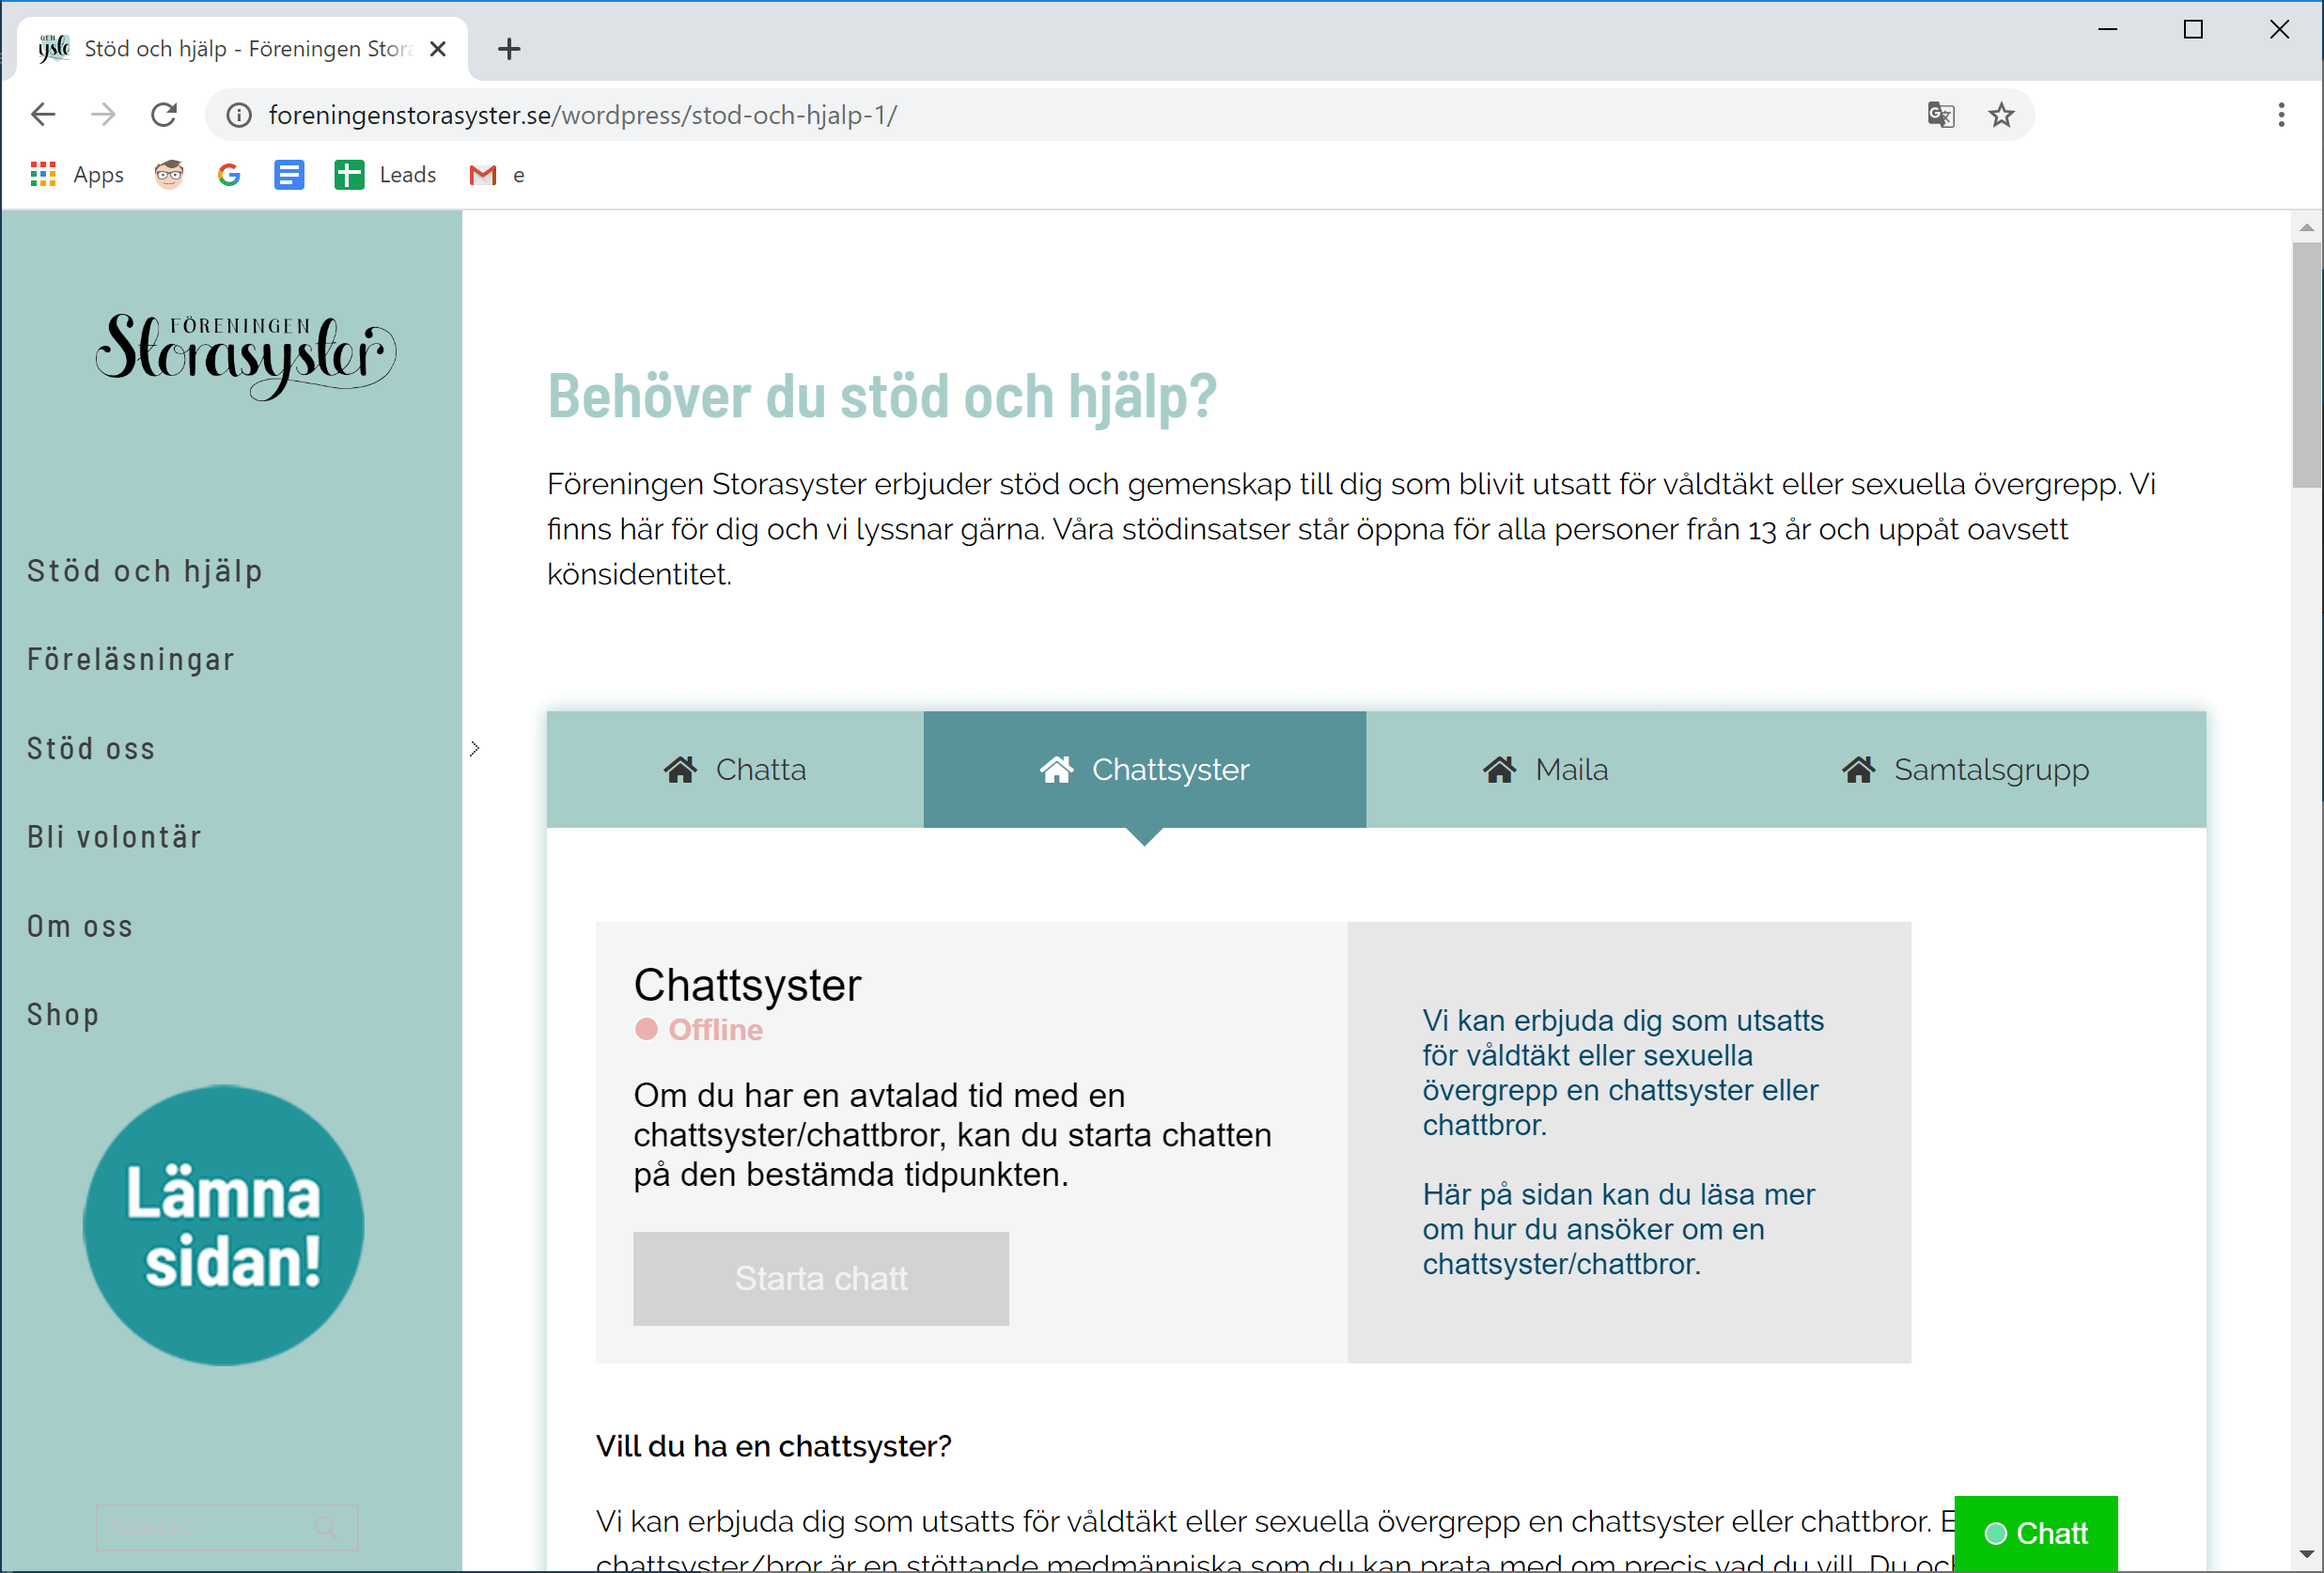Click the page's vertical scrollbar thumb

(x=2307, y=364)
